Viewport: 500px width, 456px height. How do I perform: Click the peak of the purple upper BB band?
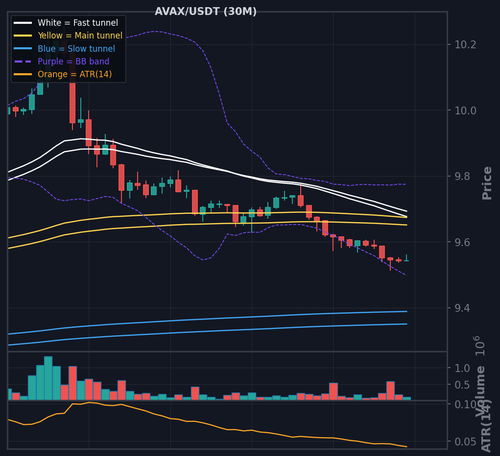[x=154, y=31]
